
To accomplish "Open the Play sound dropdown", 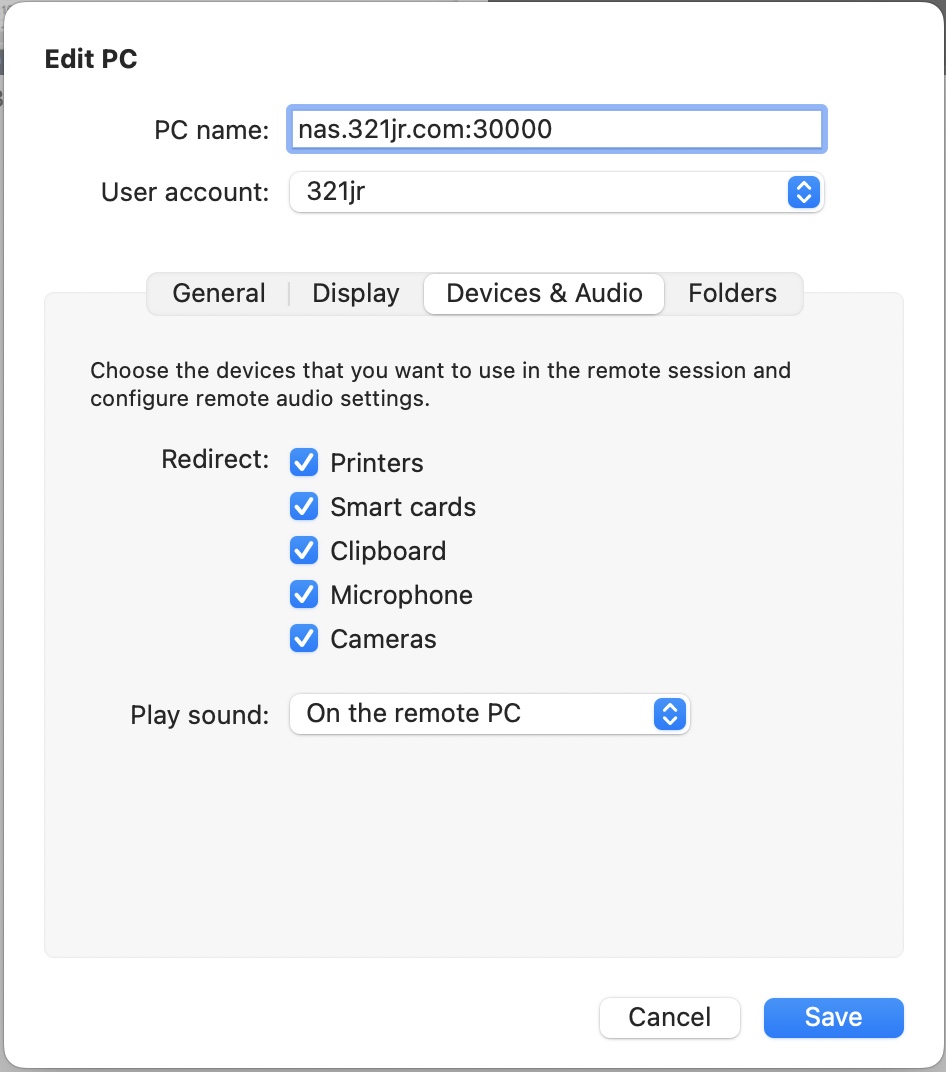I will (489, 714).
